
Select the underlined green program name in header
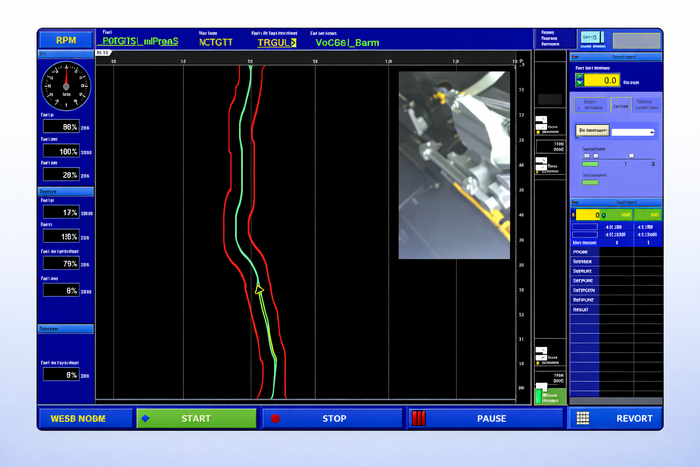(x=140, y=42)
